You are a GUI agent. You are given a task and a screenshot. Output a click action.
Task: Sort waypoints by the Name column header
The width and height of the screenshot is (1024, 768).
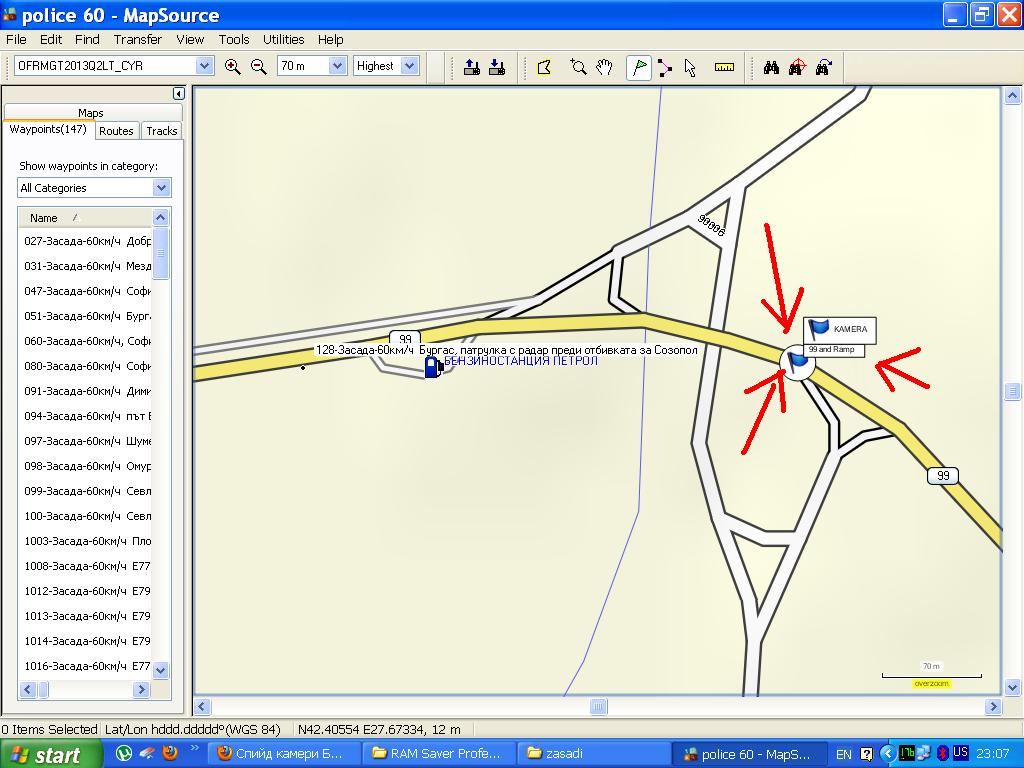point(85,217)
